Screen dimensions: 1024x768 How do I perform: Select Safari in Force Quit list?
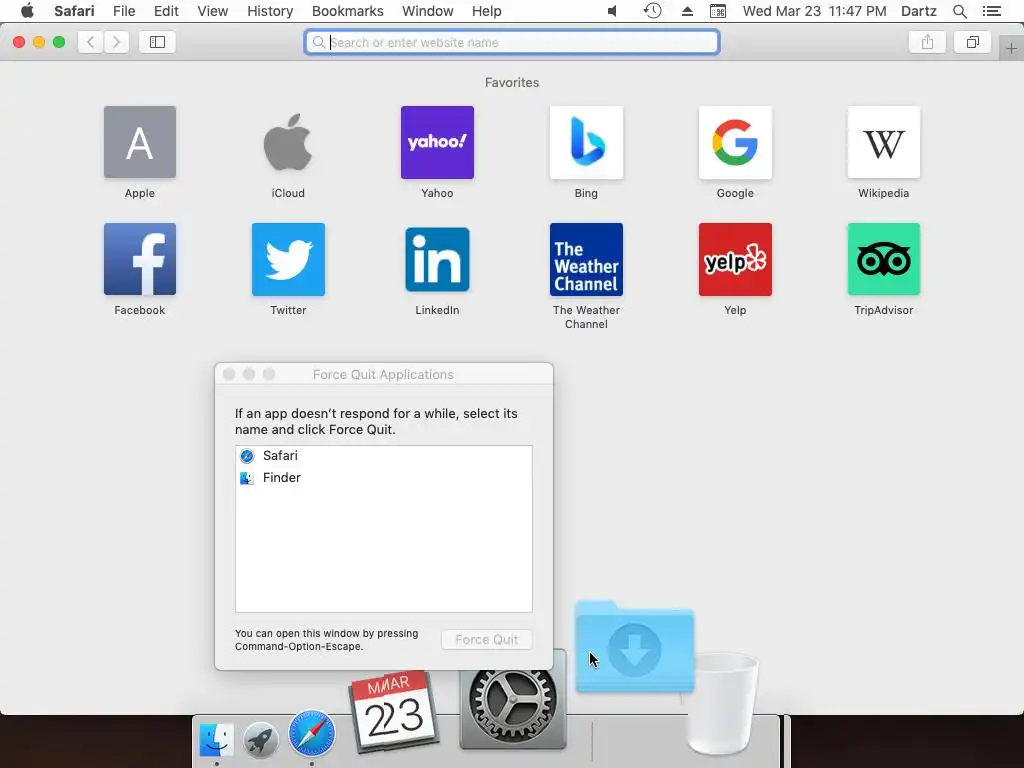click(x=383, y=456)
